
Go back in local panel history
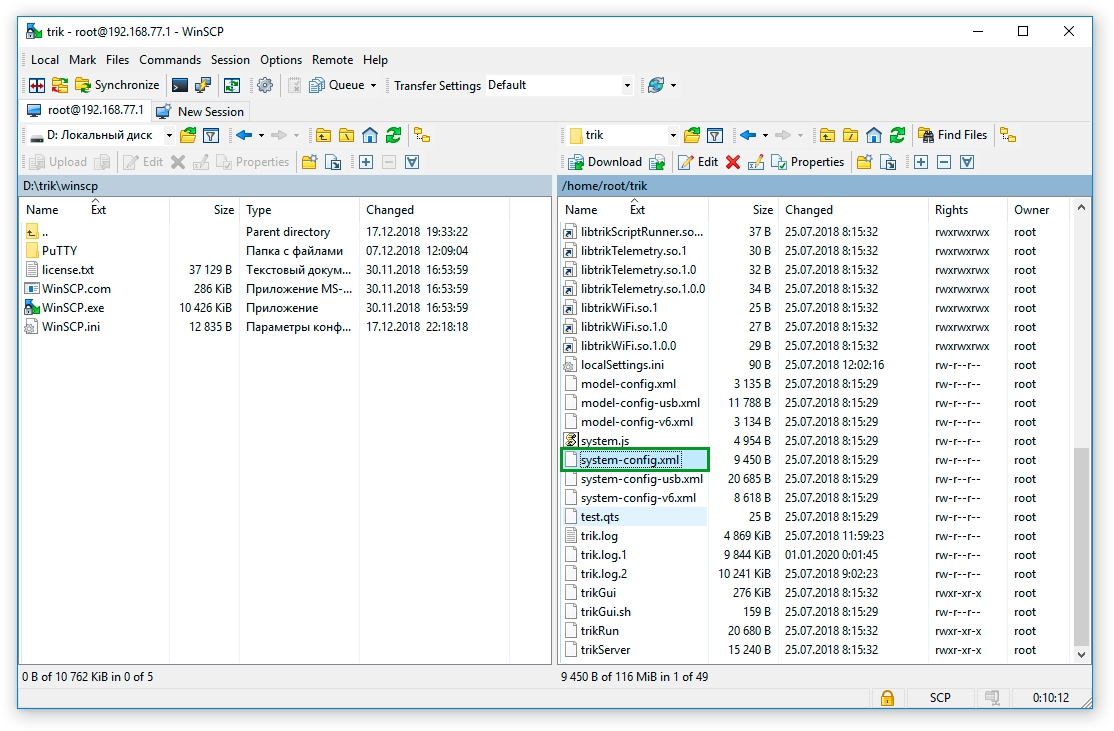244,135
